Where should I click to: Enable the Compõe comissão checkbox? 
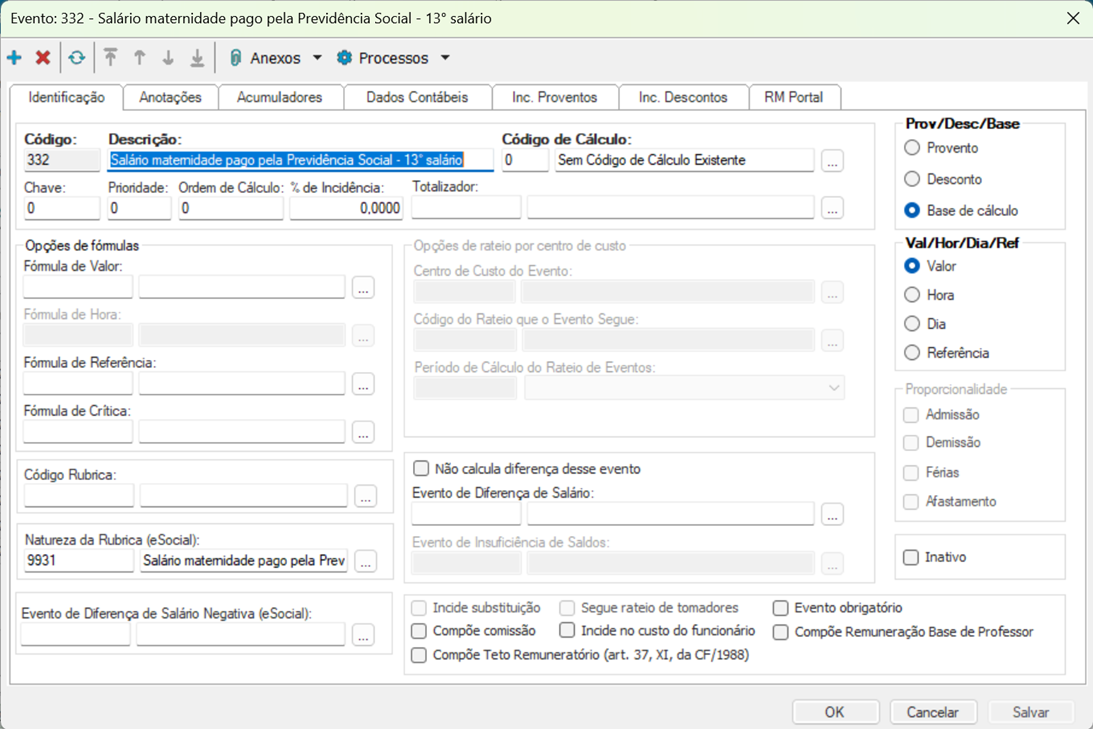[x=418, y=631]
